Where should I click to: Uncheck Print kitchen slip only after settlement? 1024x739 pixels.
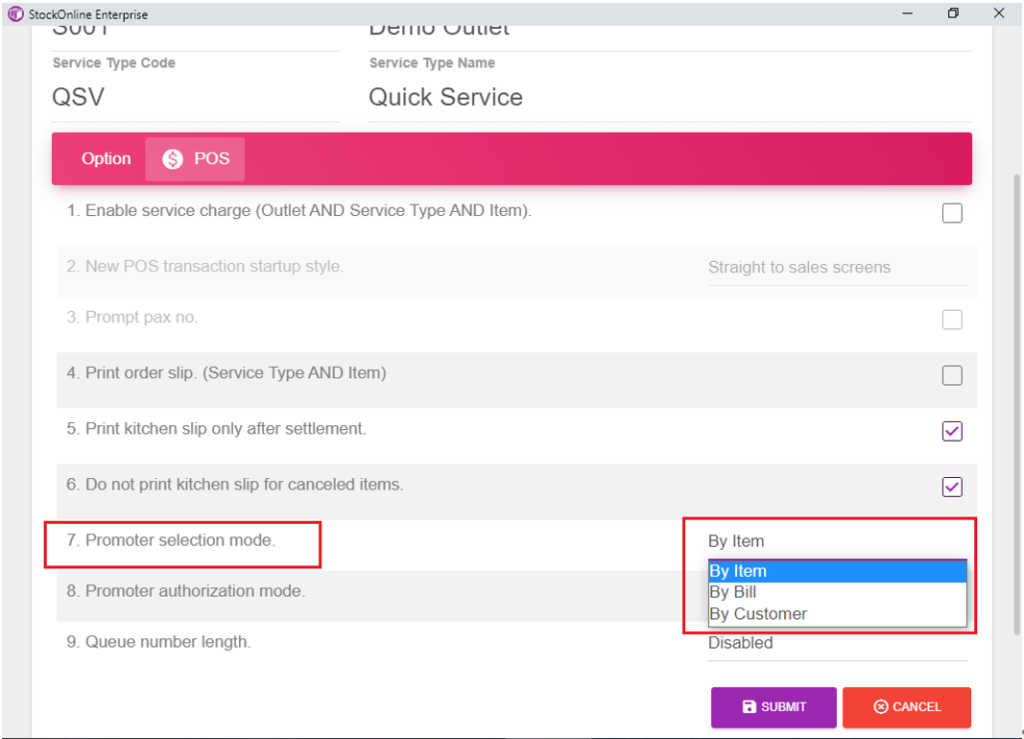(952, 431)
